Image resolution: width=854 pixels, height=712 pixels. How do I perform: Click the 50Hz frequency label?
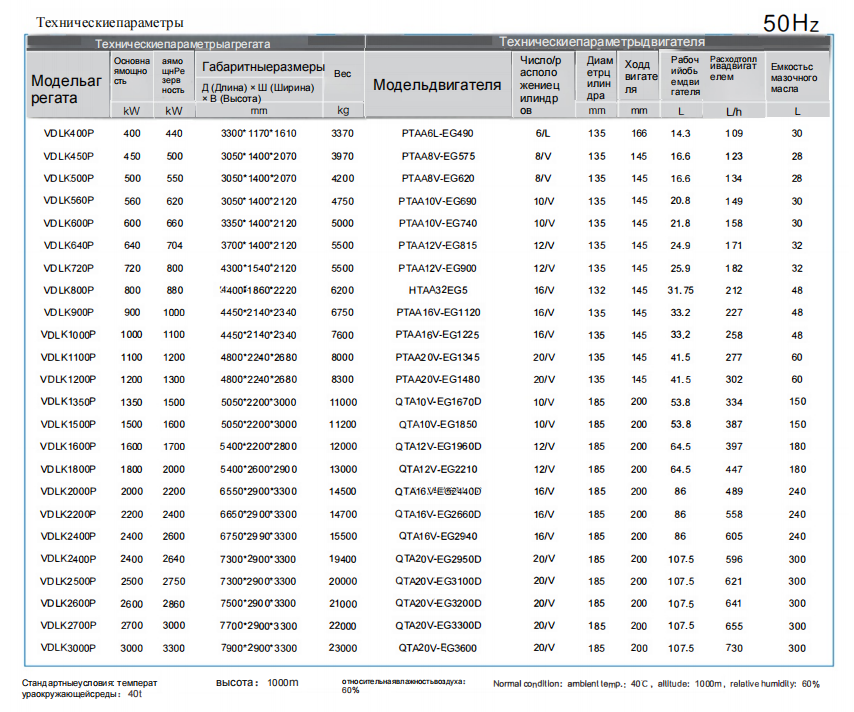tap(791, 23)
